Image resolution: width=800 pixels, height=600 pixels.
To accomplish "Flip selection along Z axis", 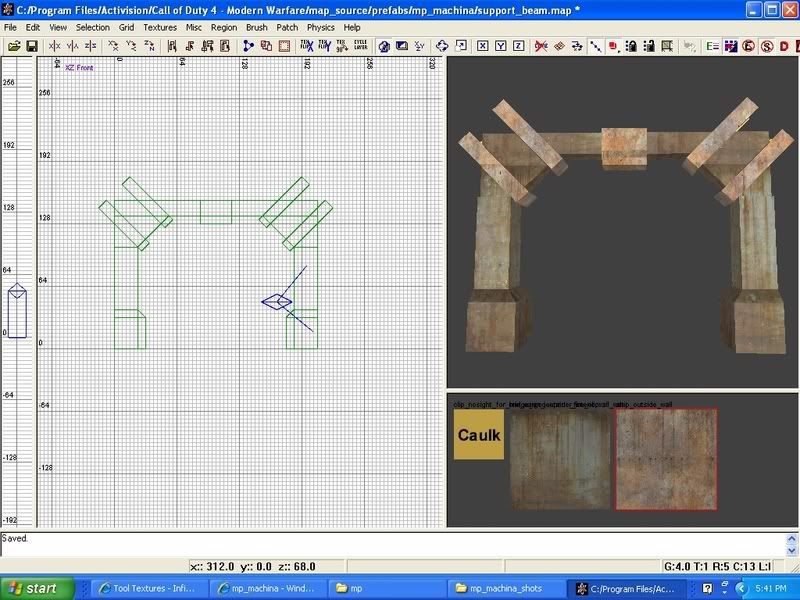I will coord(90,46).
